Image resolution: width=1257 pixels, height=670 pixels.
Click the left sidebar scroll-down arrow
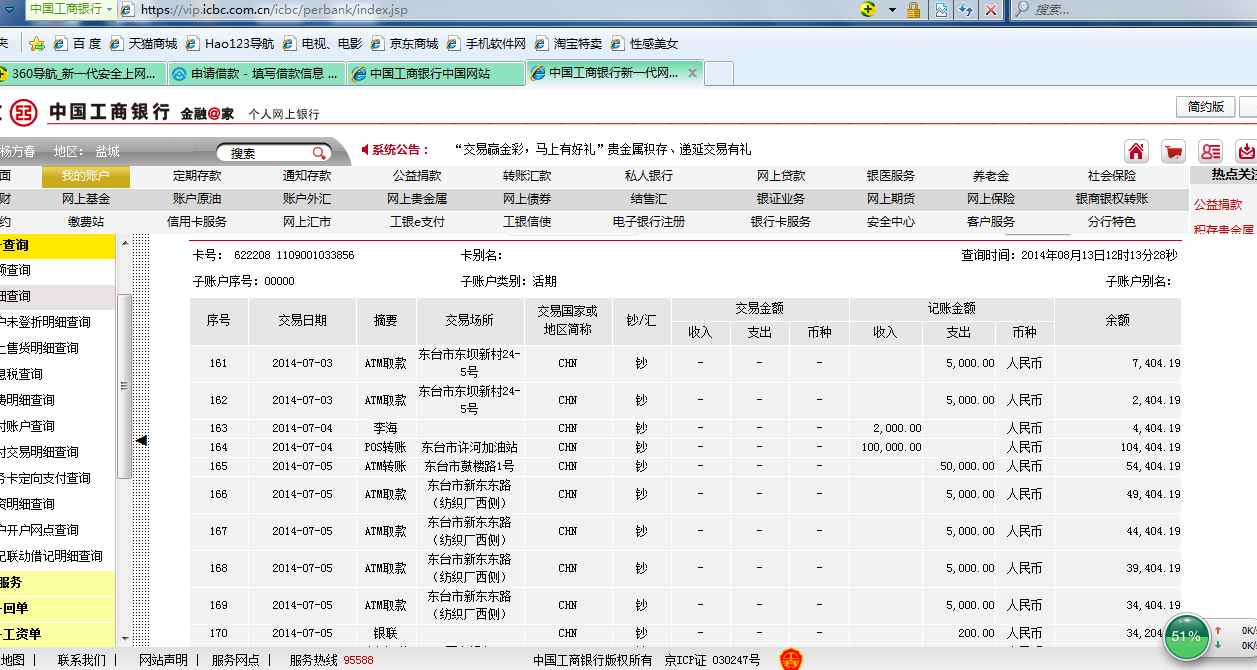click(x=124, y=637)
